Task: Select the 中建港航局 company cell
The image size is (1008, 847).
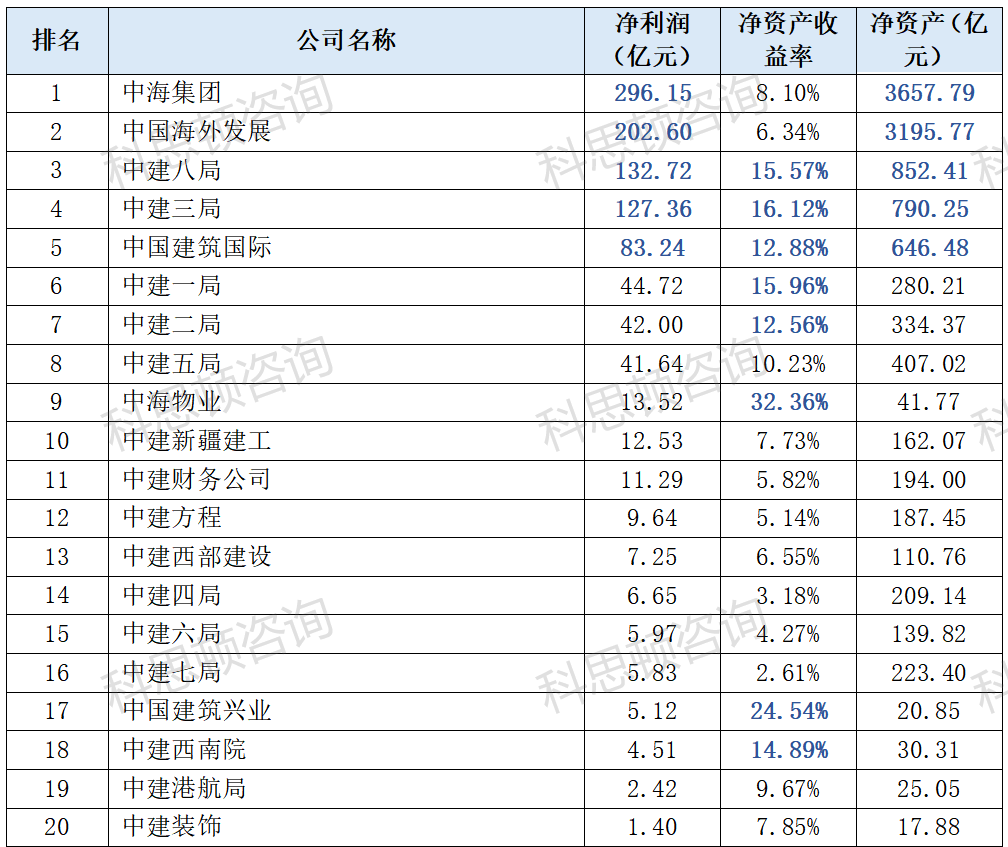Action: (x=346, y=789)
